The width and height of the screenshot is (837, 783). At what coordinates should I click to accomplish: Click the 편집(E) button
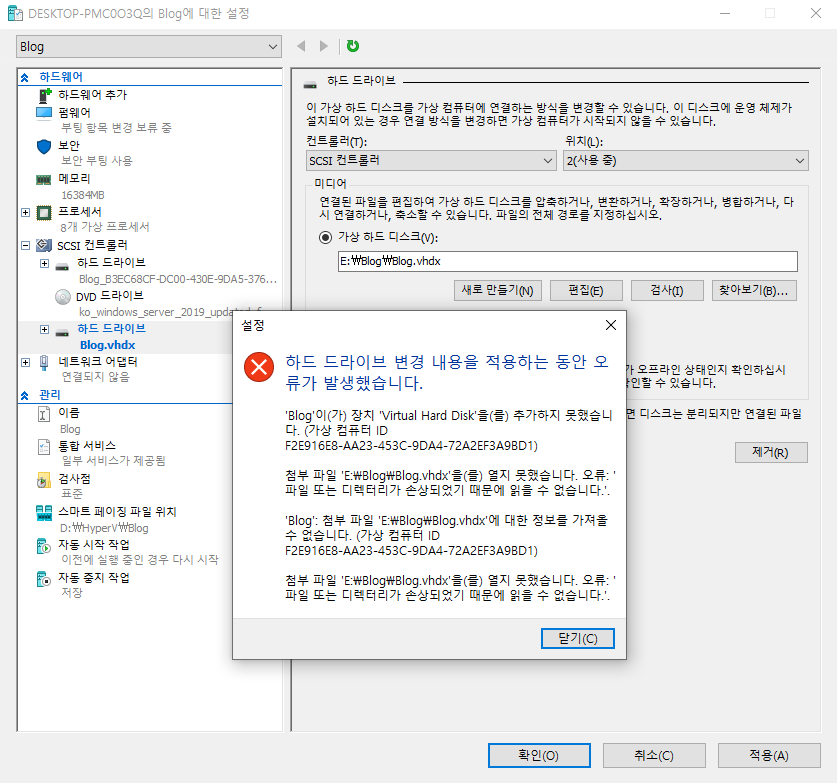(586, 290)
